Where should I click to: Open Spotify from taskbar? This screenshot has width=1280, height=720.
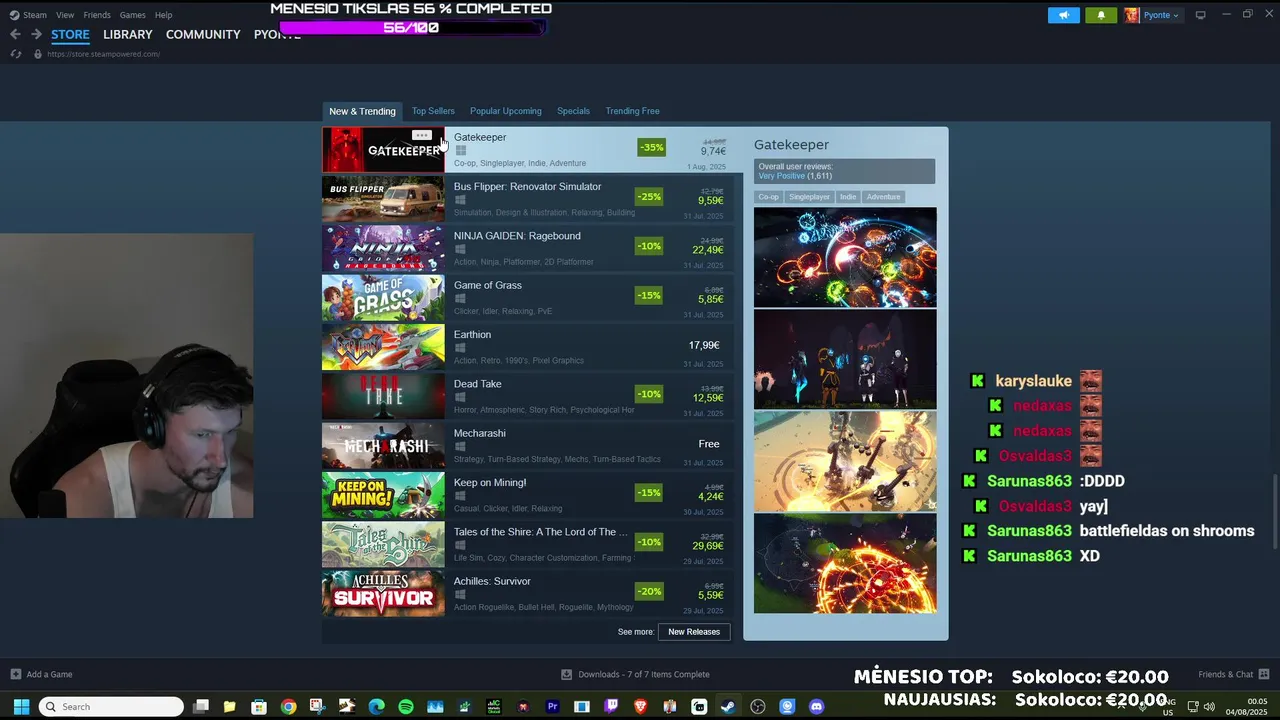click(x=406, y=707)
